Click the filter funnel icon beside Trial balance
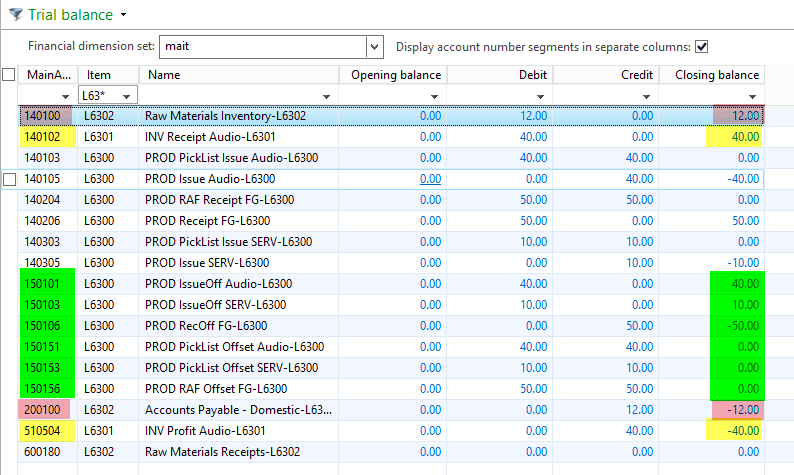The height and width of the screenshot is (475, 794). coord(15,14)
